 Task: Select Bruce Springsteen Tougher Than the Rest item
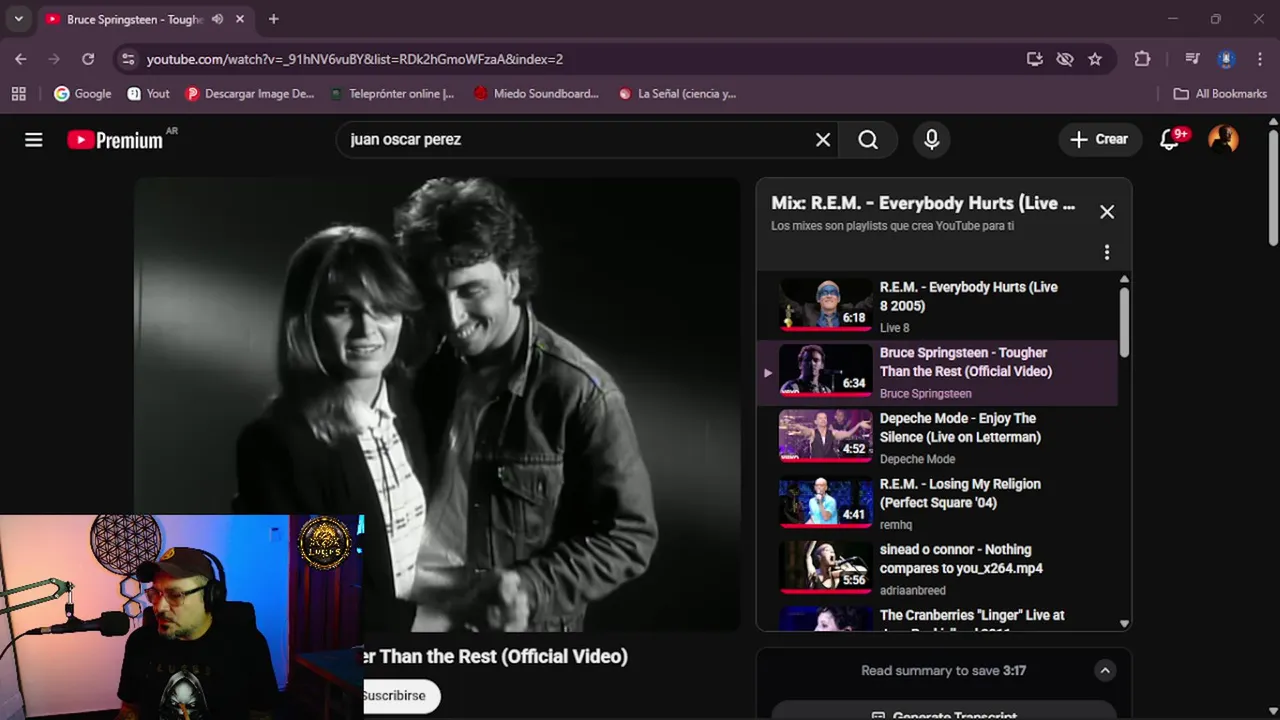click(937, 372)
